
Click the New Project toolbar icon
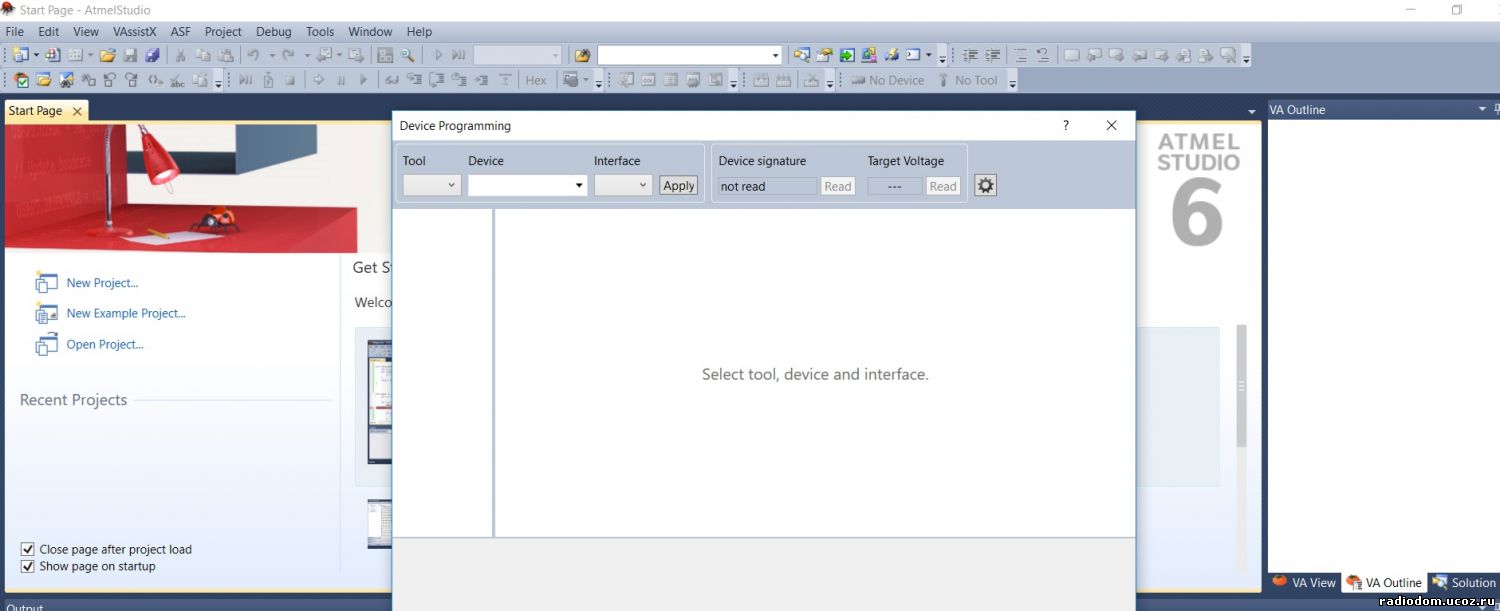(20, 55)
